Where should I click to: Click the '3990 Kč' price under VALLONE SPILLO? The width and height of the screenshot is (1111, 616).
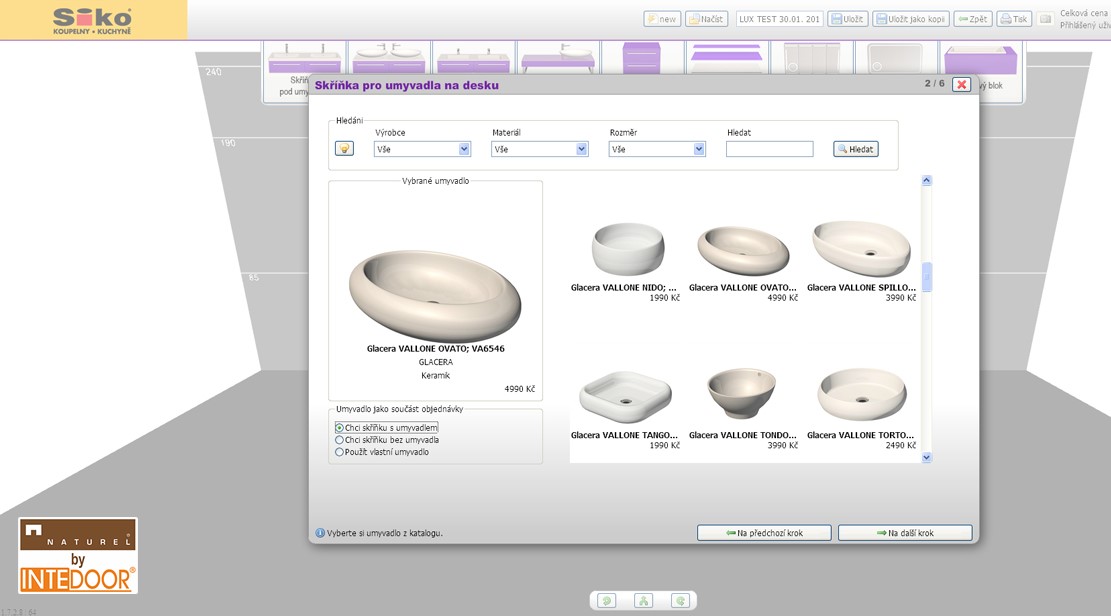click(901, 298)
